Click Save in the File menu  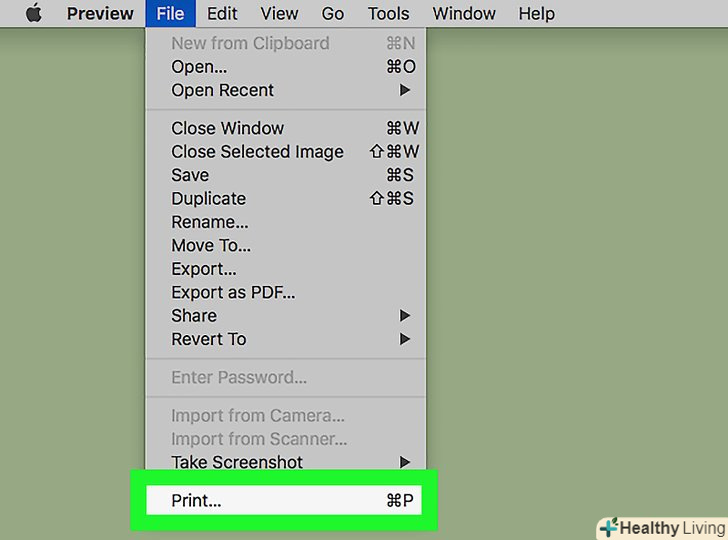click(190, 175)
